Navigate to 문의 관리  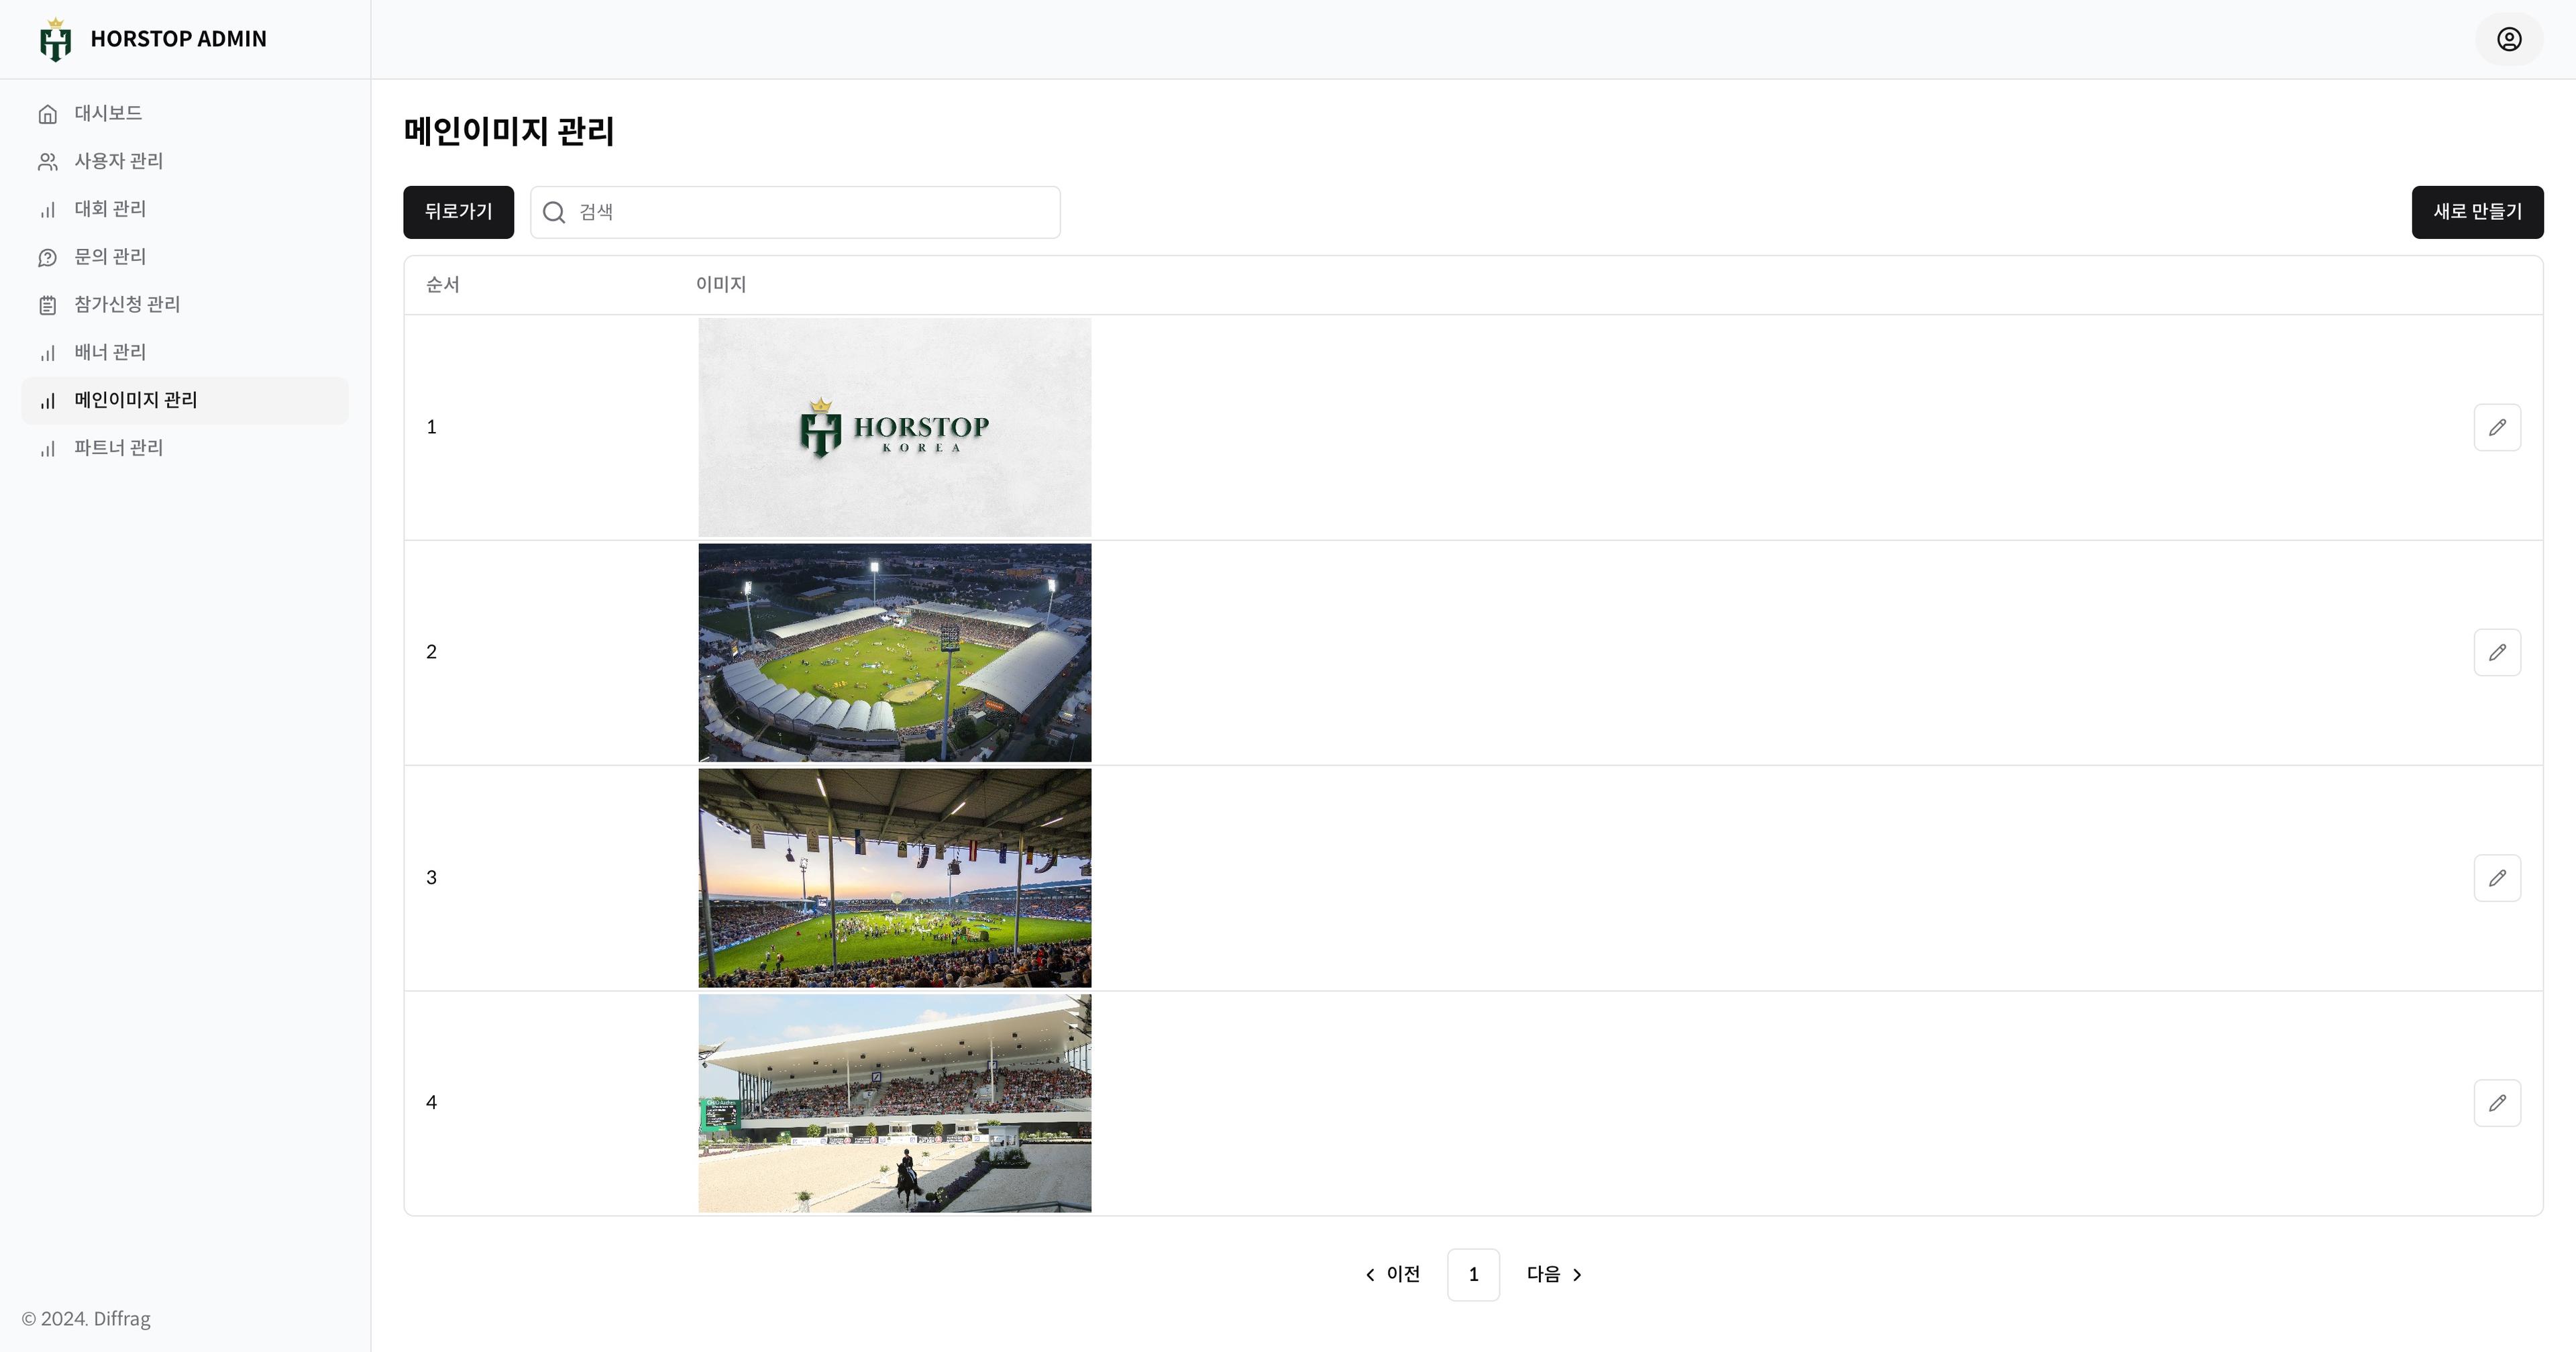click(x=110, y=257)
